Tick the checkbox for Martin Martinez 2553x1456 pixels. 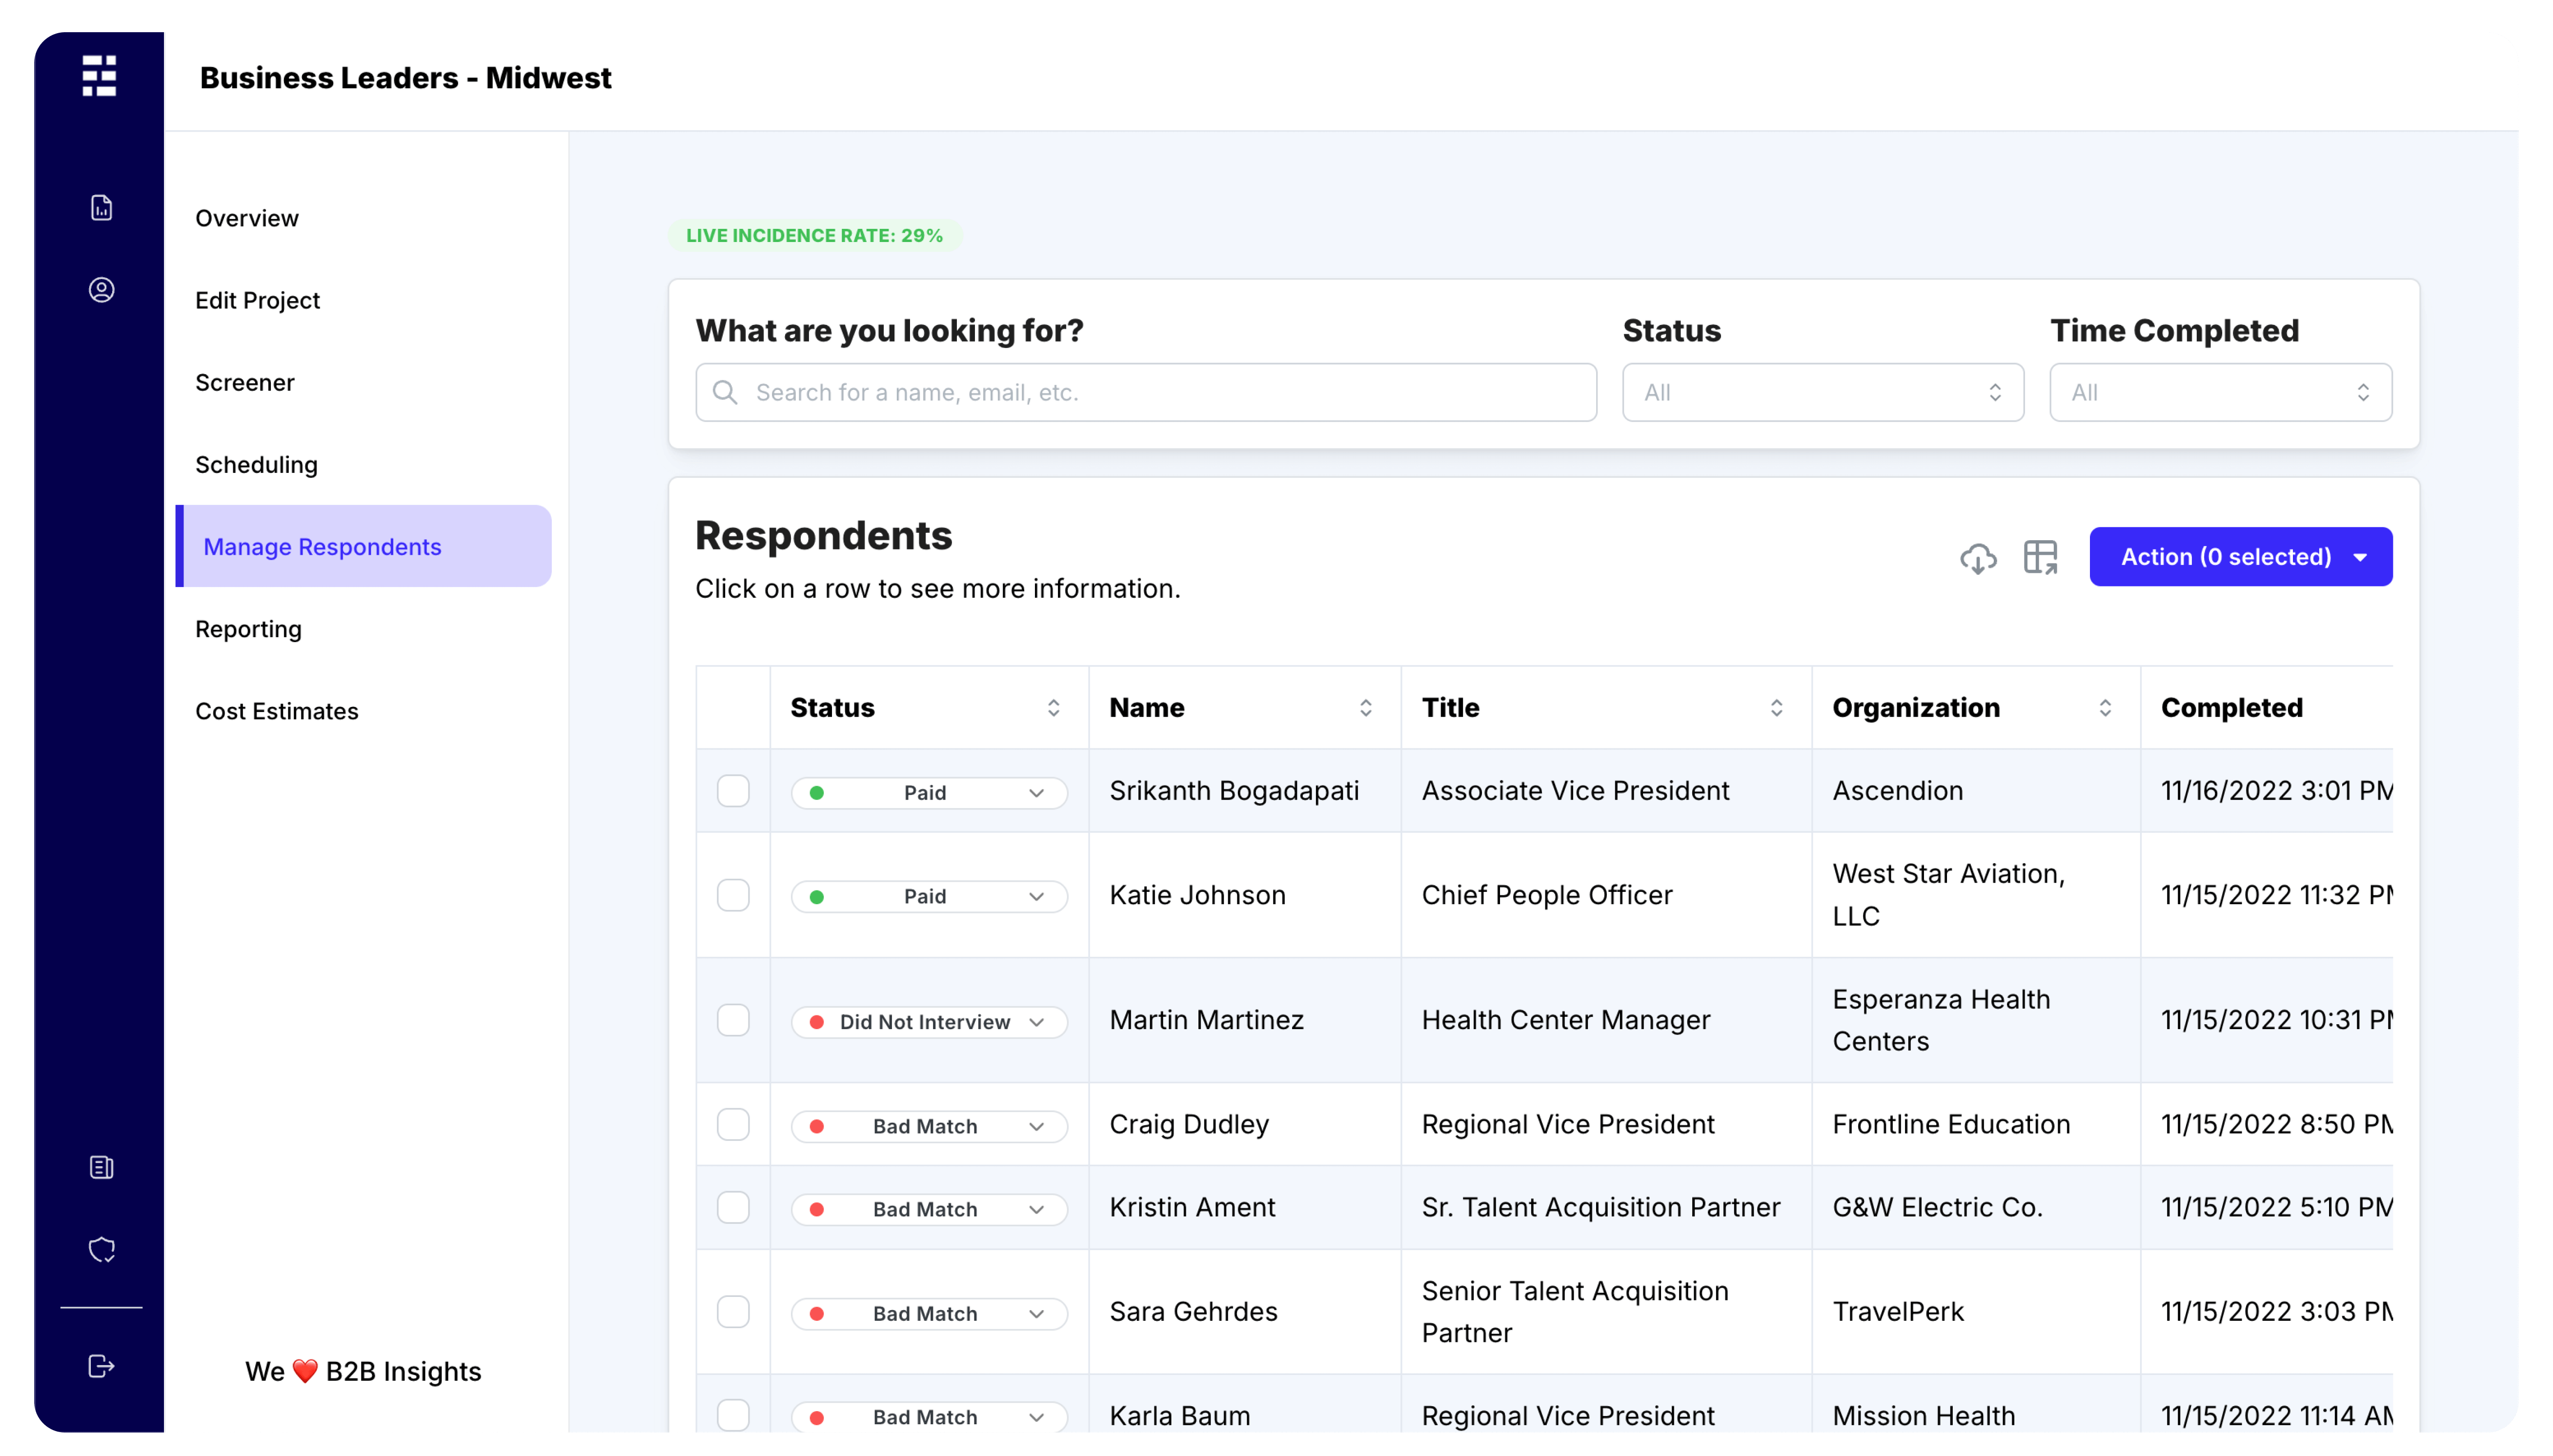point(733,1020)
